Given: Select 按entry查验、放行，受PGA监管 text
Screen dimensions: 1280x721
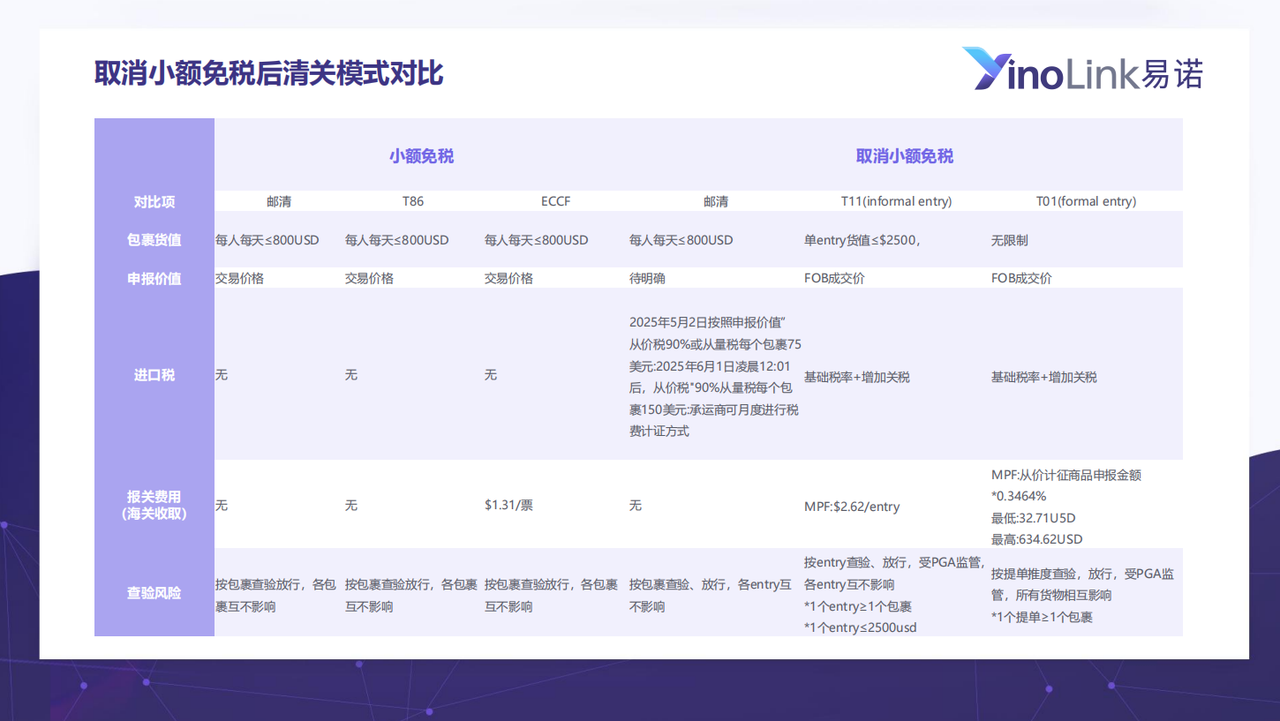Looking at the screenshot, I should coord(894,563).
